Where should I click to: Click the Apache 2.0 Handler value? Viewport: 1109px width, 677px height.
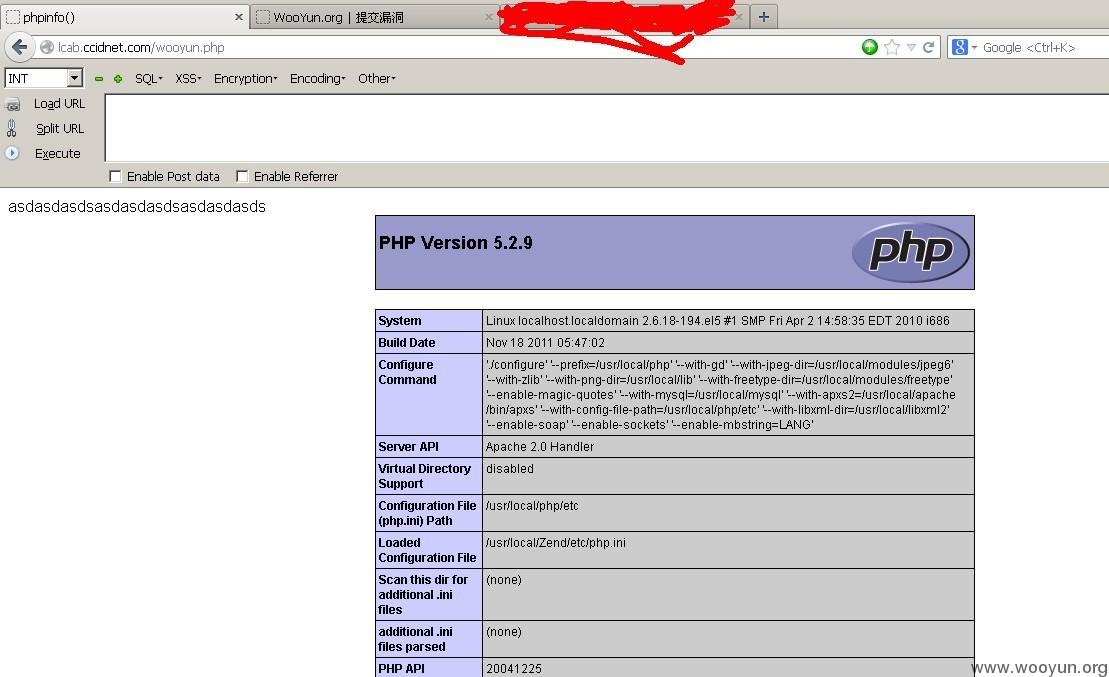coord(540,446)
